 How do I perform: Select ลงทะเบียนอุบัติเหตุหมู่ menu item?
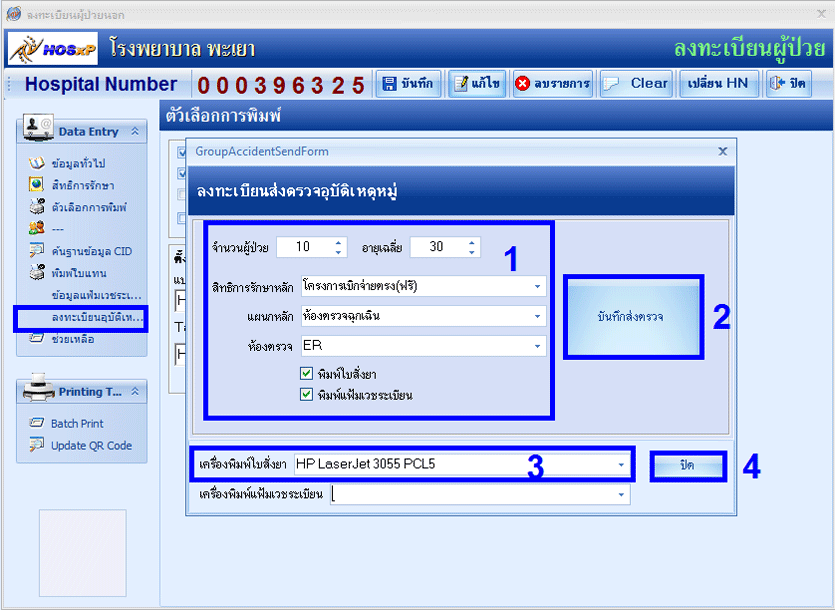click(x=97, y=318)
